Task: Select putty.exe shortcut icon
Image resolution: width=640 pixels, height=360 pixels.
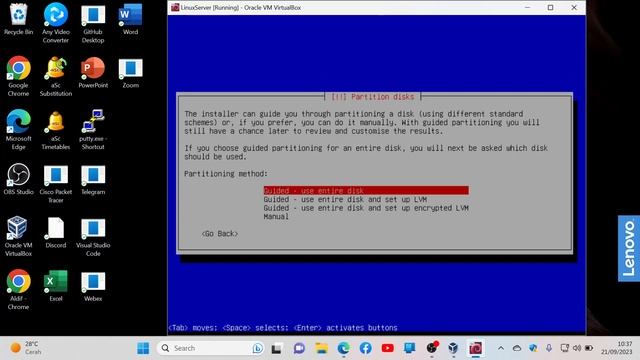Action: click(x=93, y=129)
